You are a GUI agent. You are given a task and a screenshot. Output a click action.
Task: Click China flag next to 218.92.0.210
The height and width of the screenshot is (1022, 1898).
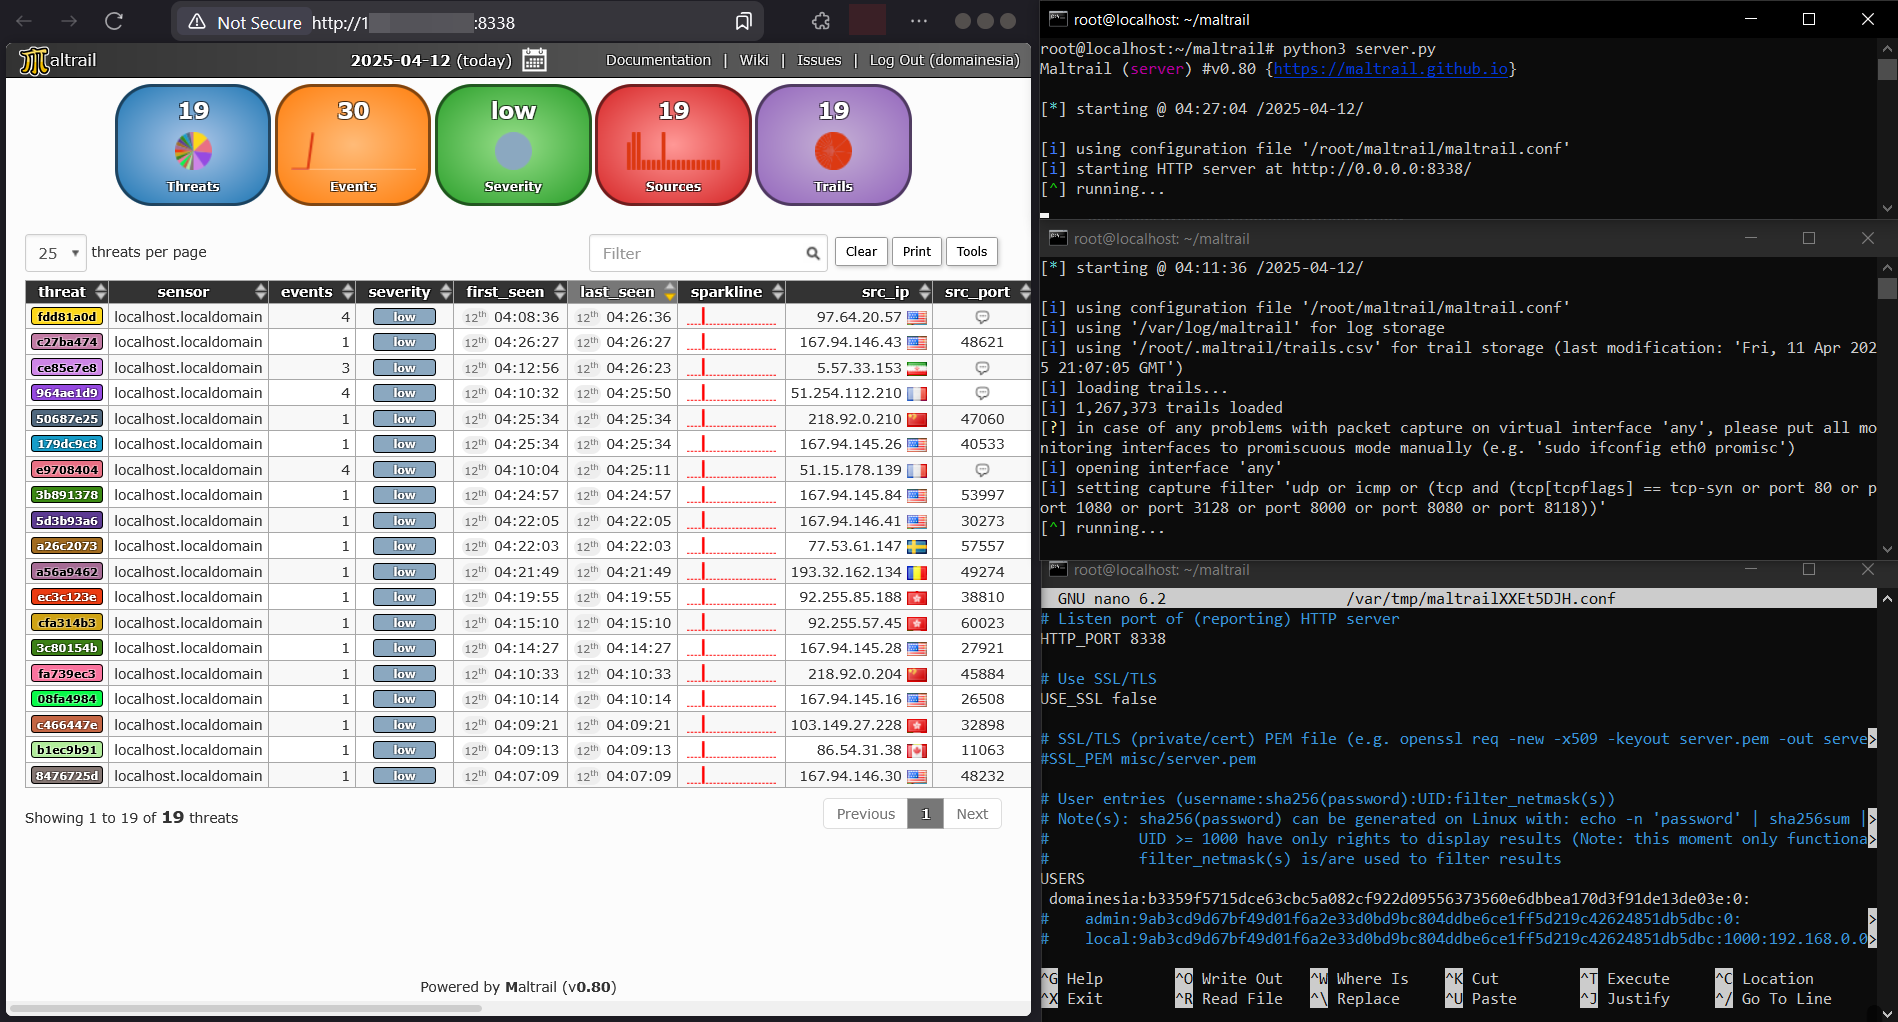[x=917, y=419]
